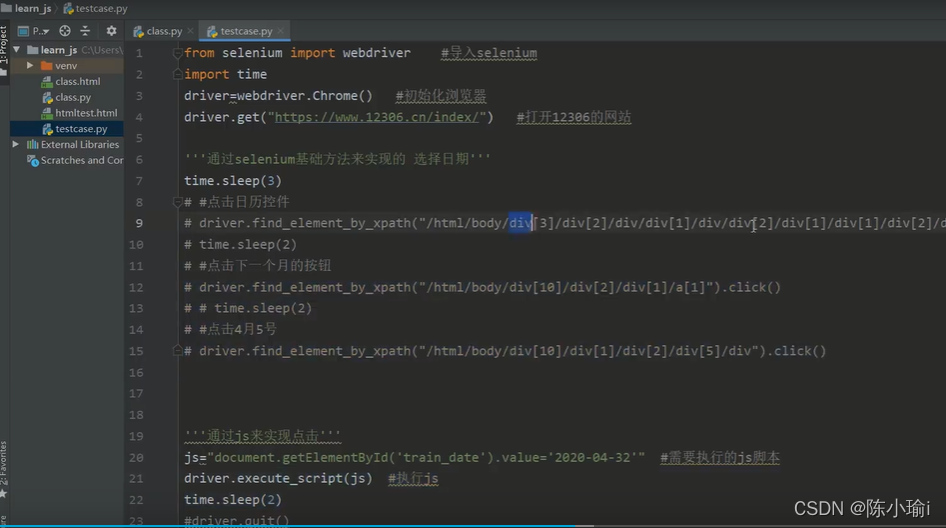Fold the import block at line 1
The width and height of the screenshot is (946, 528).
177,53
